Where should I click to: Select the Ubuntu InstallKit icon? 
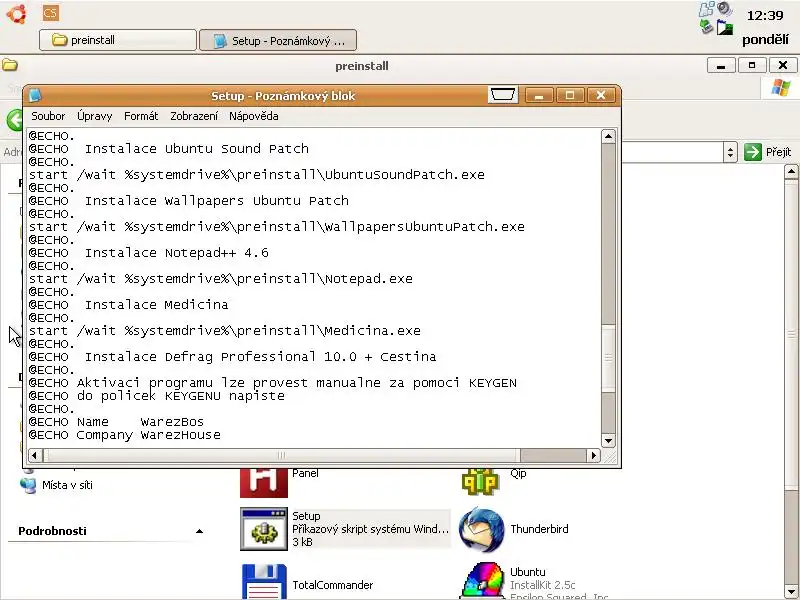[x=482, y=581]
